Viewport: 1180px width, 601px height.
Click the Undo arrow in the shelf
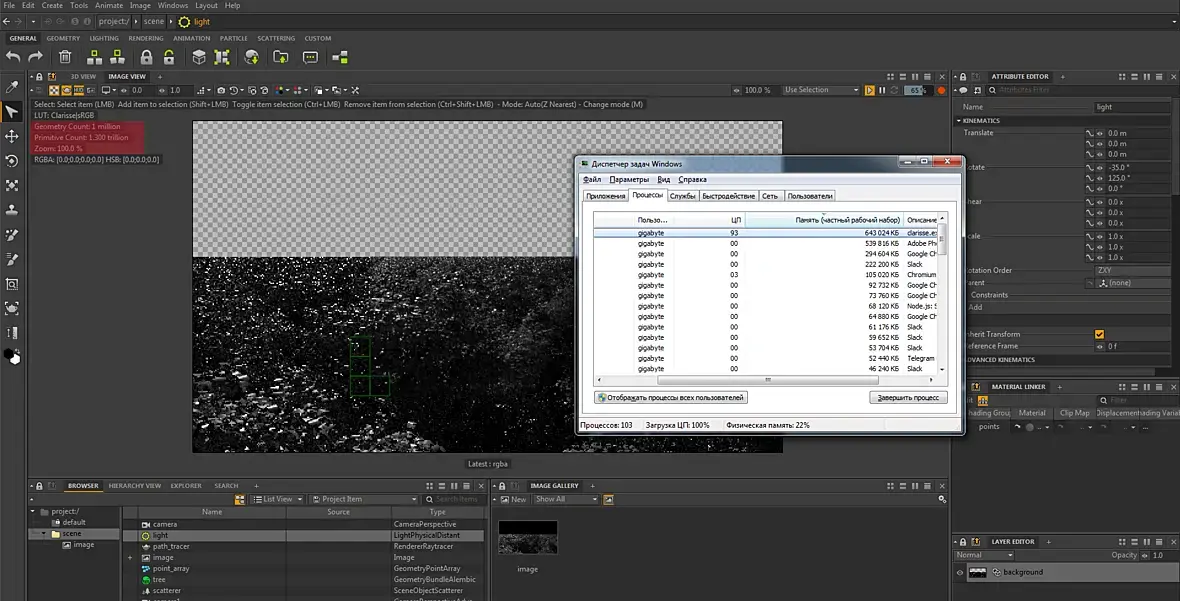(13, 56)
